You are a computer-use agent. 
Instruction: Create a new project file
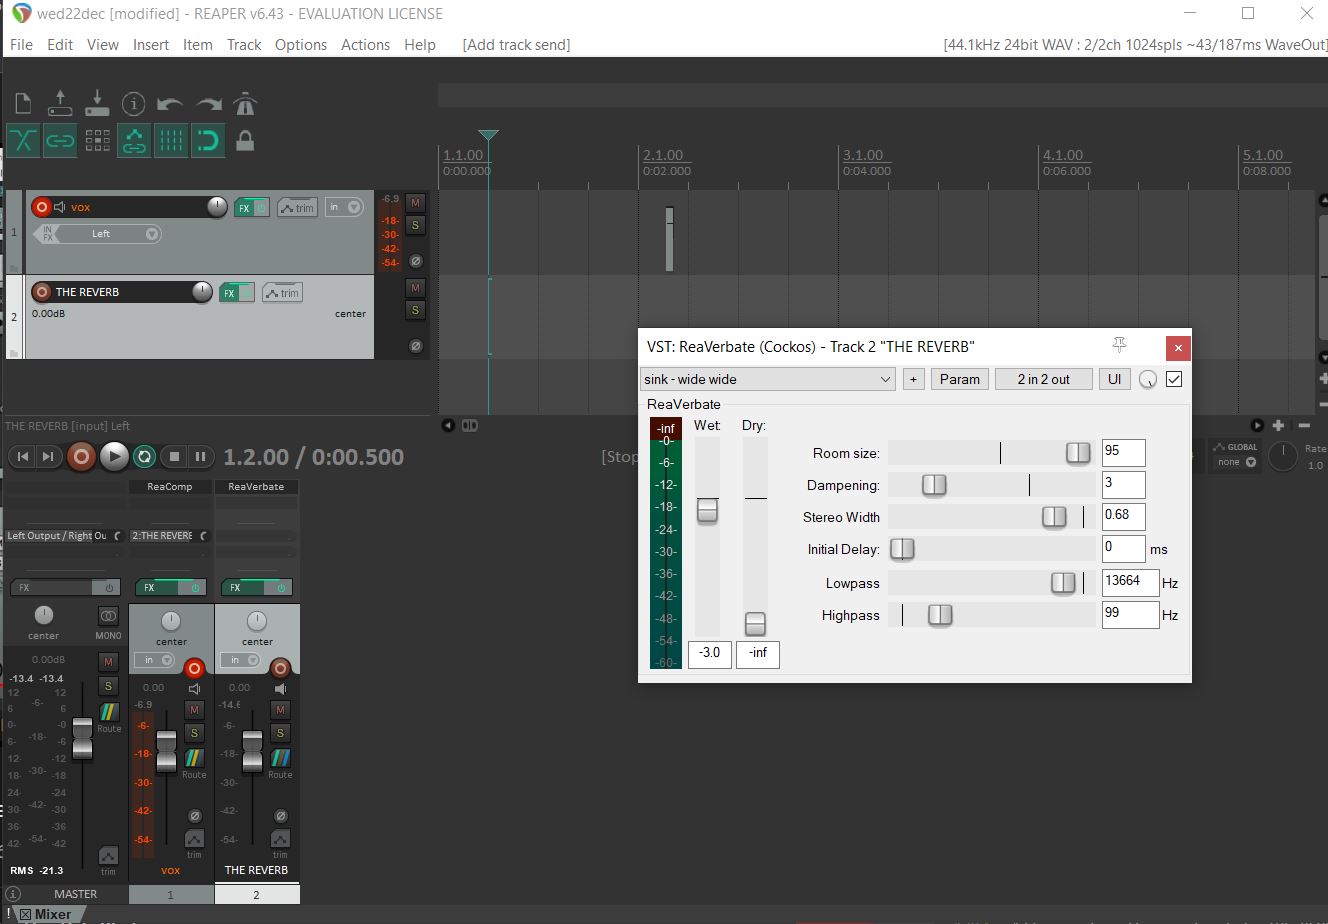pyautogui.click(x=23, y=103)
